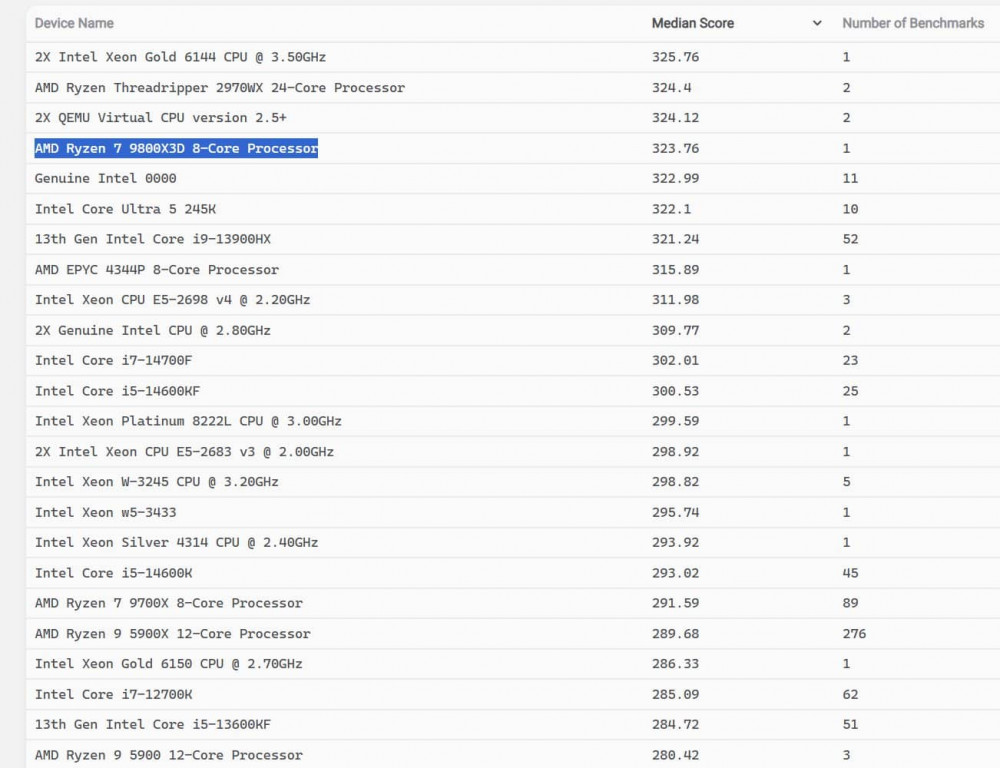Click median score value 325.76

675,57
